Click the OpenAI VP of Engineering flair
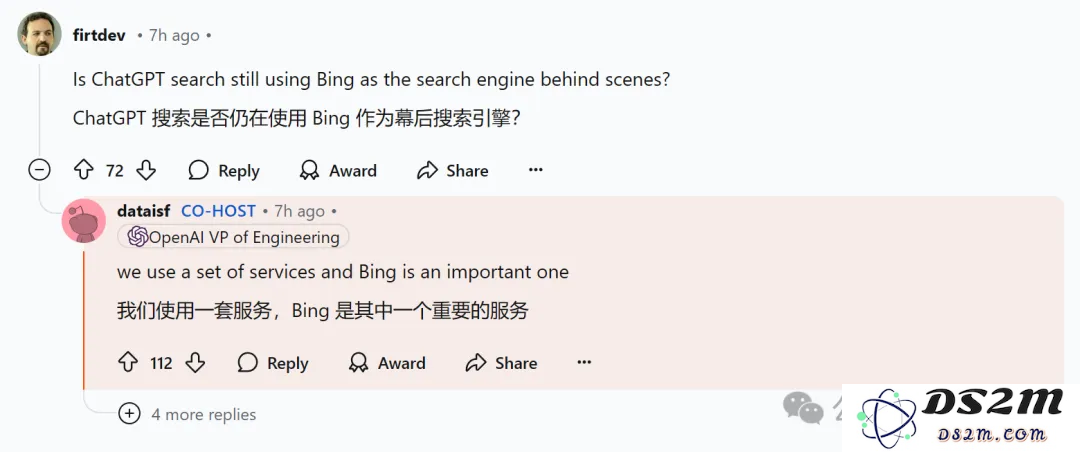The width and height of the screenshot is (1080, 452). click(233, 237)
